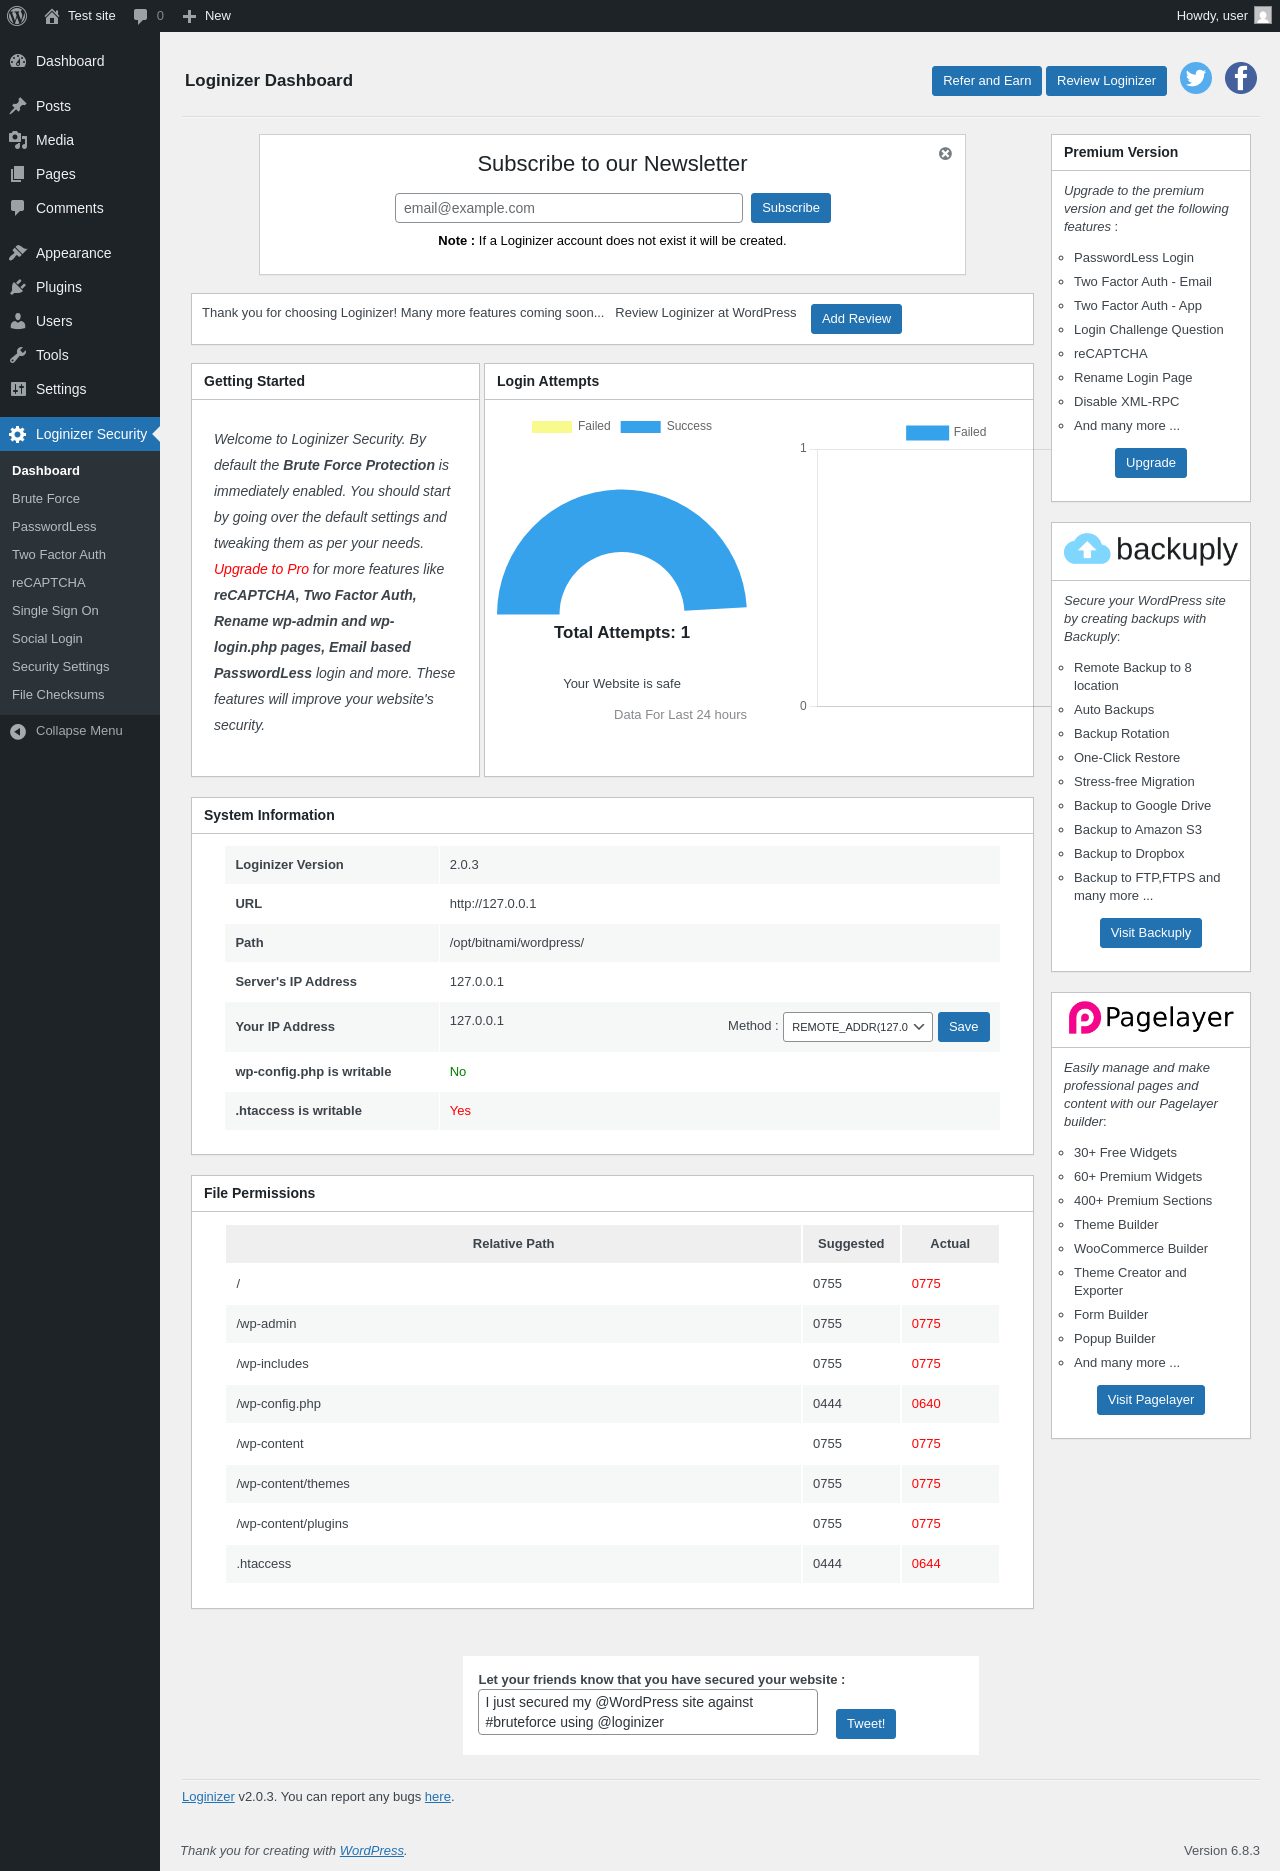Viewport: 1280px width, 1871px height.
Task: Click the Subscribe button
Action: pos(791,208)
